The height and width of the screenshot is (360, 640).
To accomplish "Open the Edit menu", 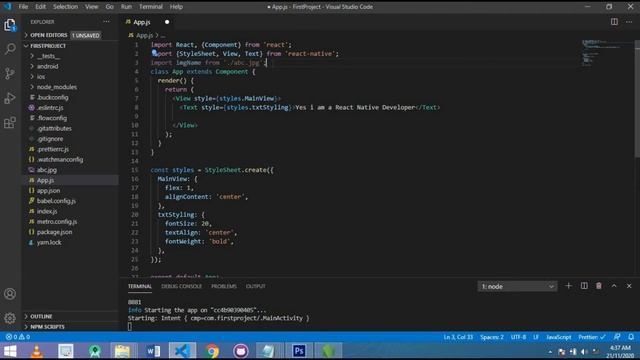I will pyautogui.click(x=40, y=7).
